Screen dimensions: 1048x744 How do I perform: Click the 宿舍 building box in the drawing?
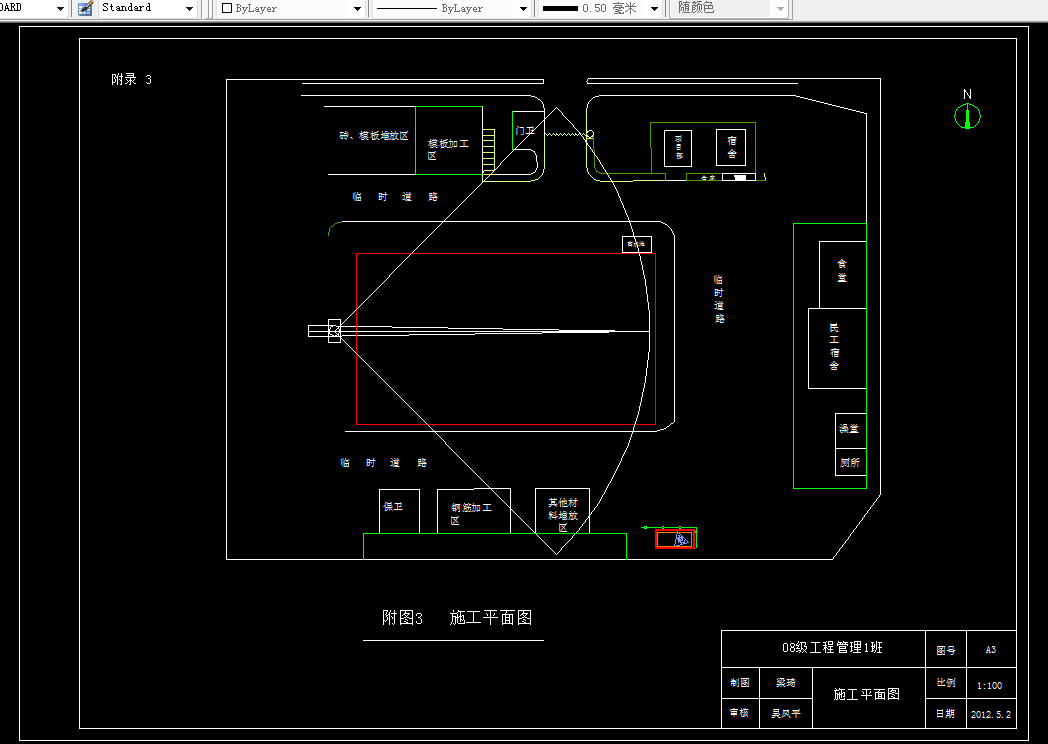[x=731, y=147]
